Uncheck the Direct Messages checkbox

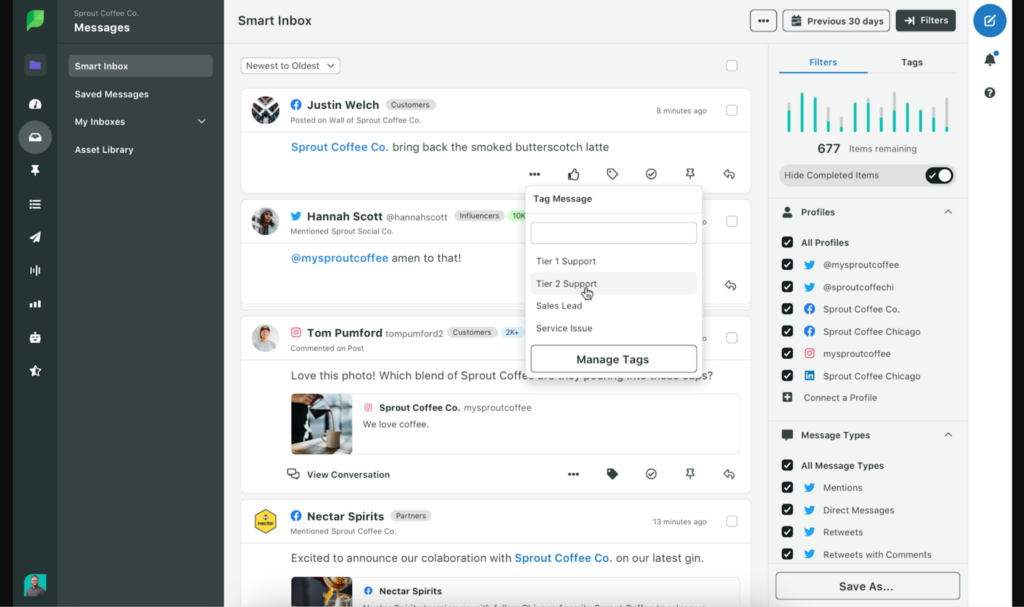point(787,510)
